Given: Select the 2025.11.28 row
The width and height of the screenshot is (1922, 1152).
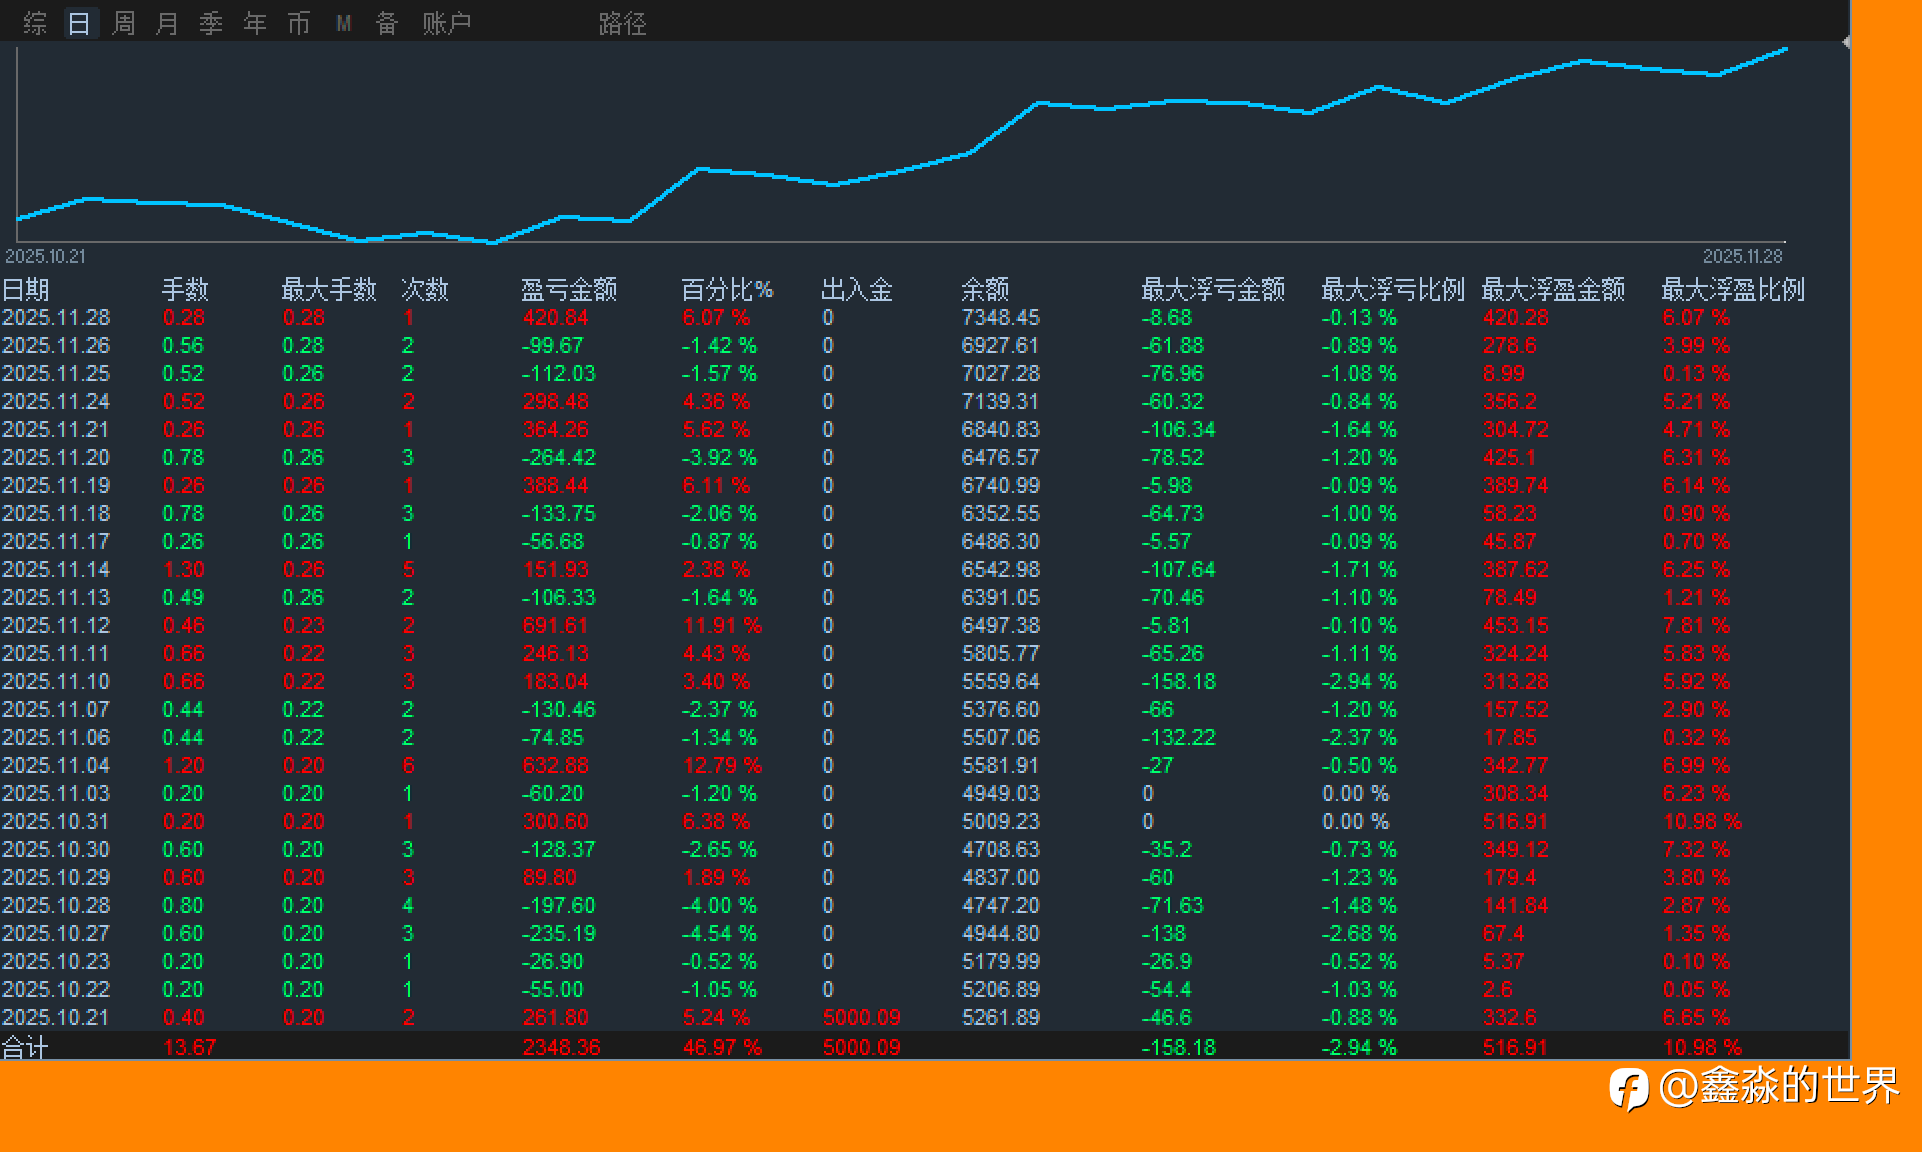Looking at the screenshot, I should 56,318.
